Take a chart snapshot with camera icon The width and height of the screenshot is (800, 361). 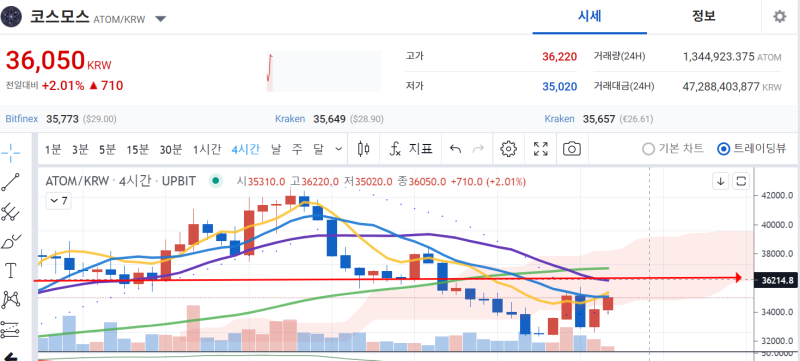[572, 149]
